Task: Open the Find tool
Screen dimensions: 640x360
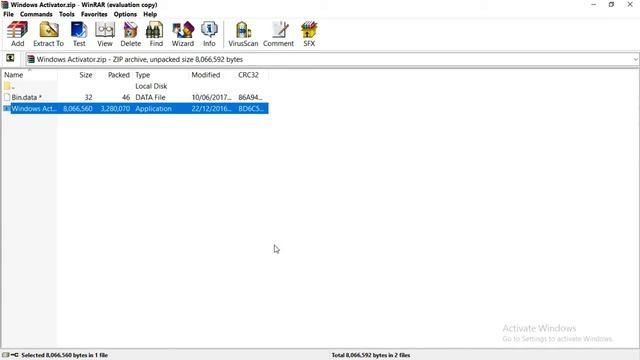Action: (x=156, y=34)
